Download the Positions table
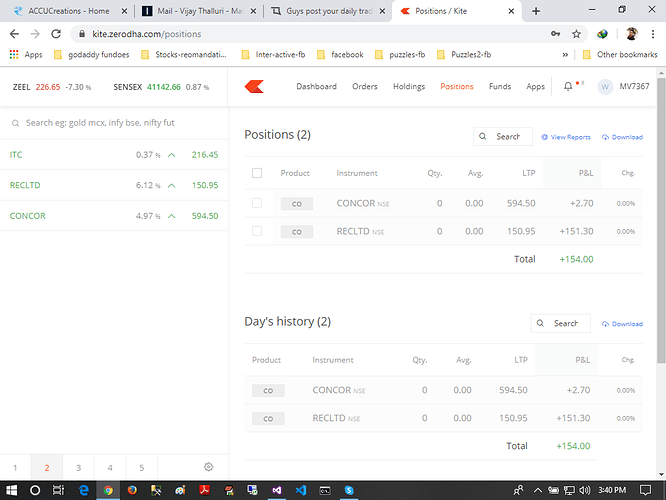Screen dimensions: 666x500 click(x=622, y=137)
